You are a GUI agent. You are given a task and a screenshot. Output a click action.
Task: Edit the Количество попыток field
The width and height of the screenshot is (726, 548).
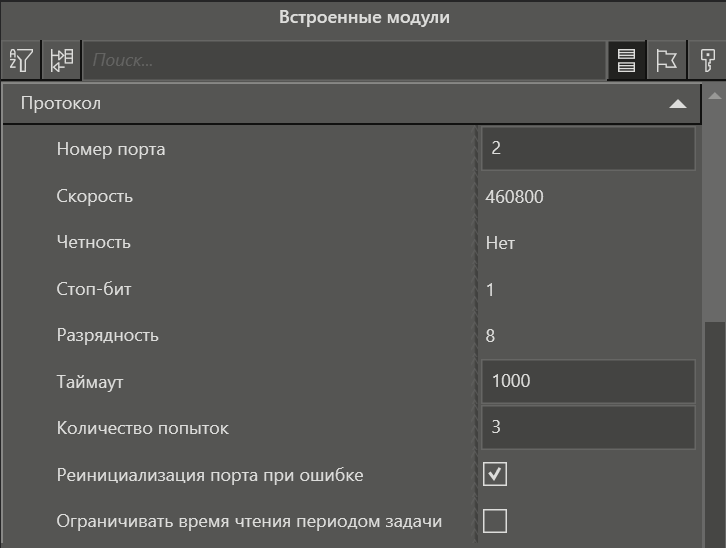pyautogui.click(x=588, y=428)
